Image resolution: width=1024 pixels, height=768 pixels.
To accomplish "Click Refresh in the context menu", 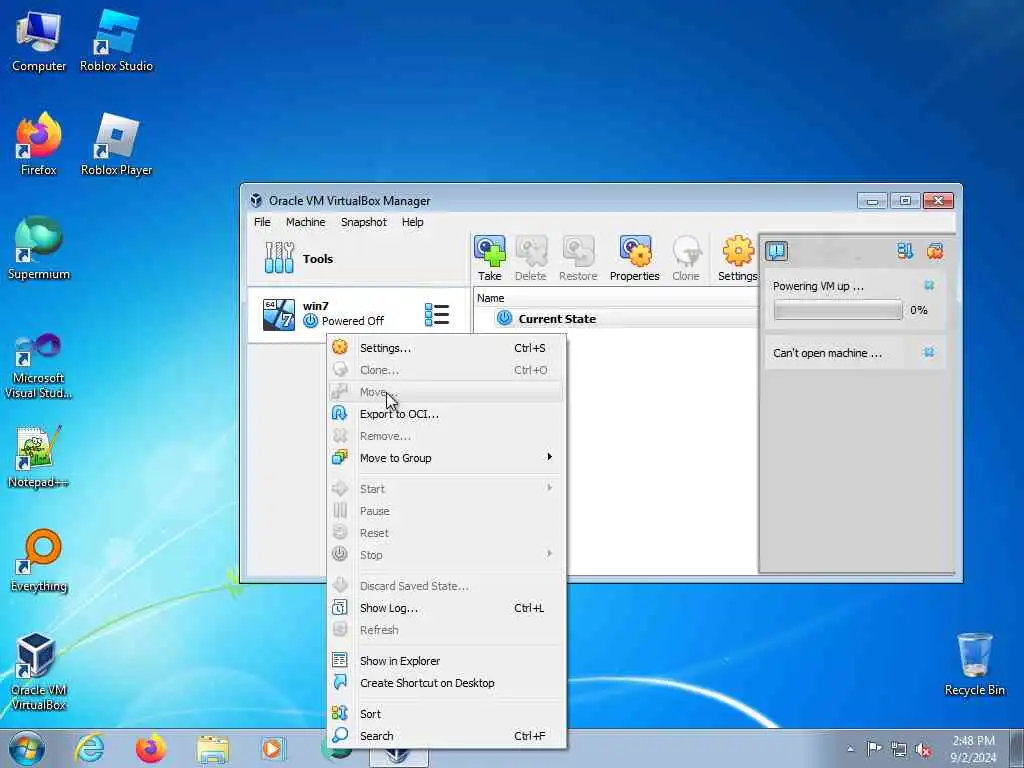I will 446,630.
